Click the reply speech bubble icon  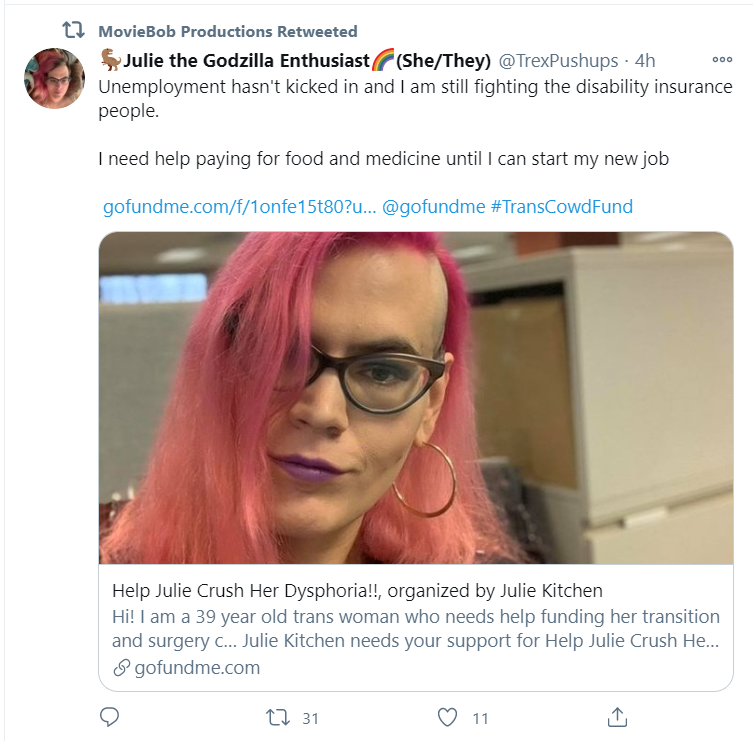[109, 717]
